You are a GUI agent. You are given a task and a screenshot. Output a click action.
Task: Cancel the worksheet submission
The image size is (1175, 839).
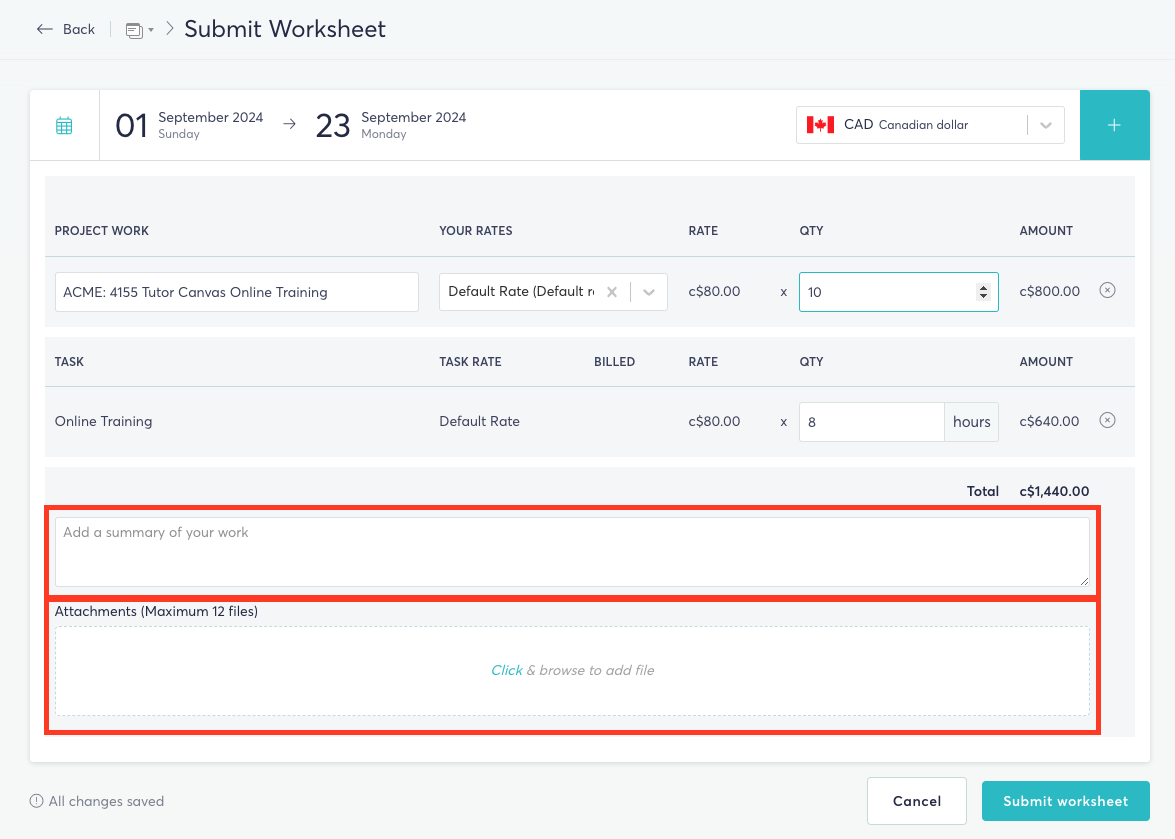coord(916,800)
